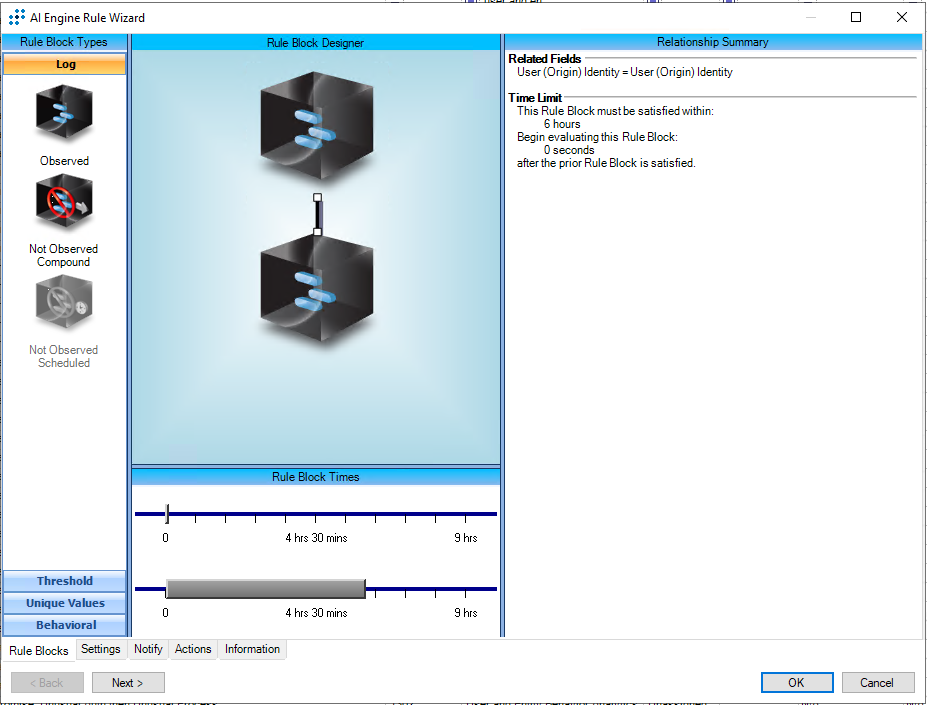Select the Not Observed Scheduled block icon
This screenshot has height=705, width=927.
click(x=64, y=304)
